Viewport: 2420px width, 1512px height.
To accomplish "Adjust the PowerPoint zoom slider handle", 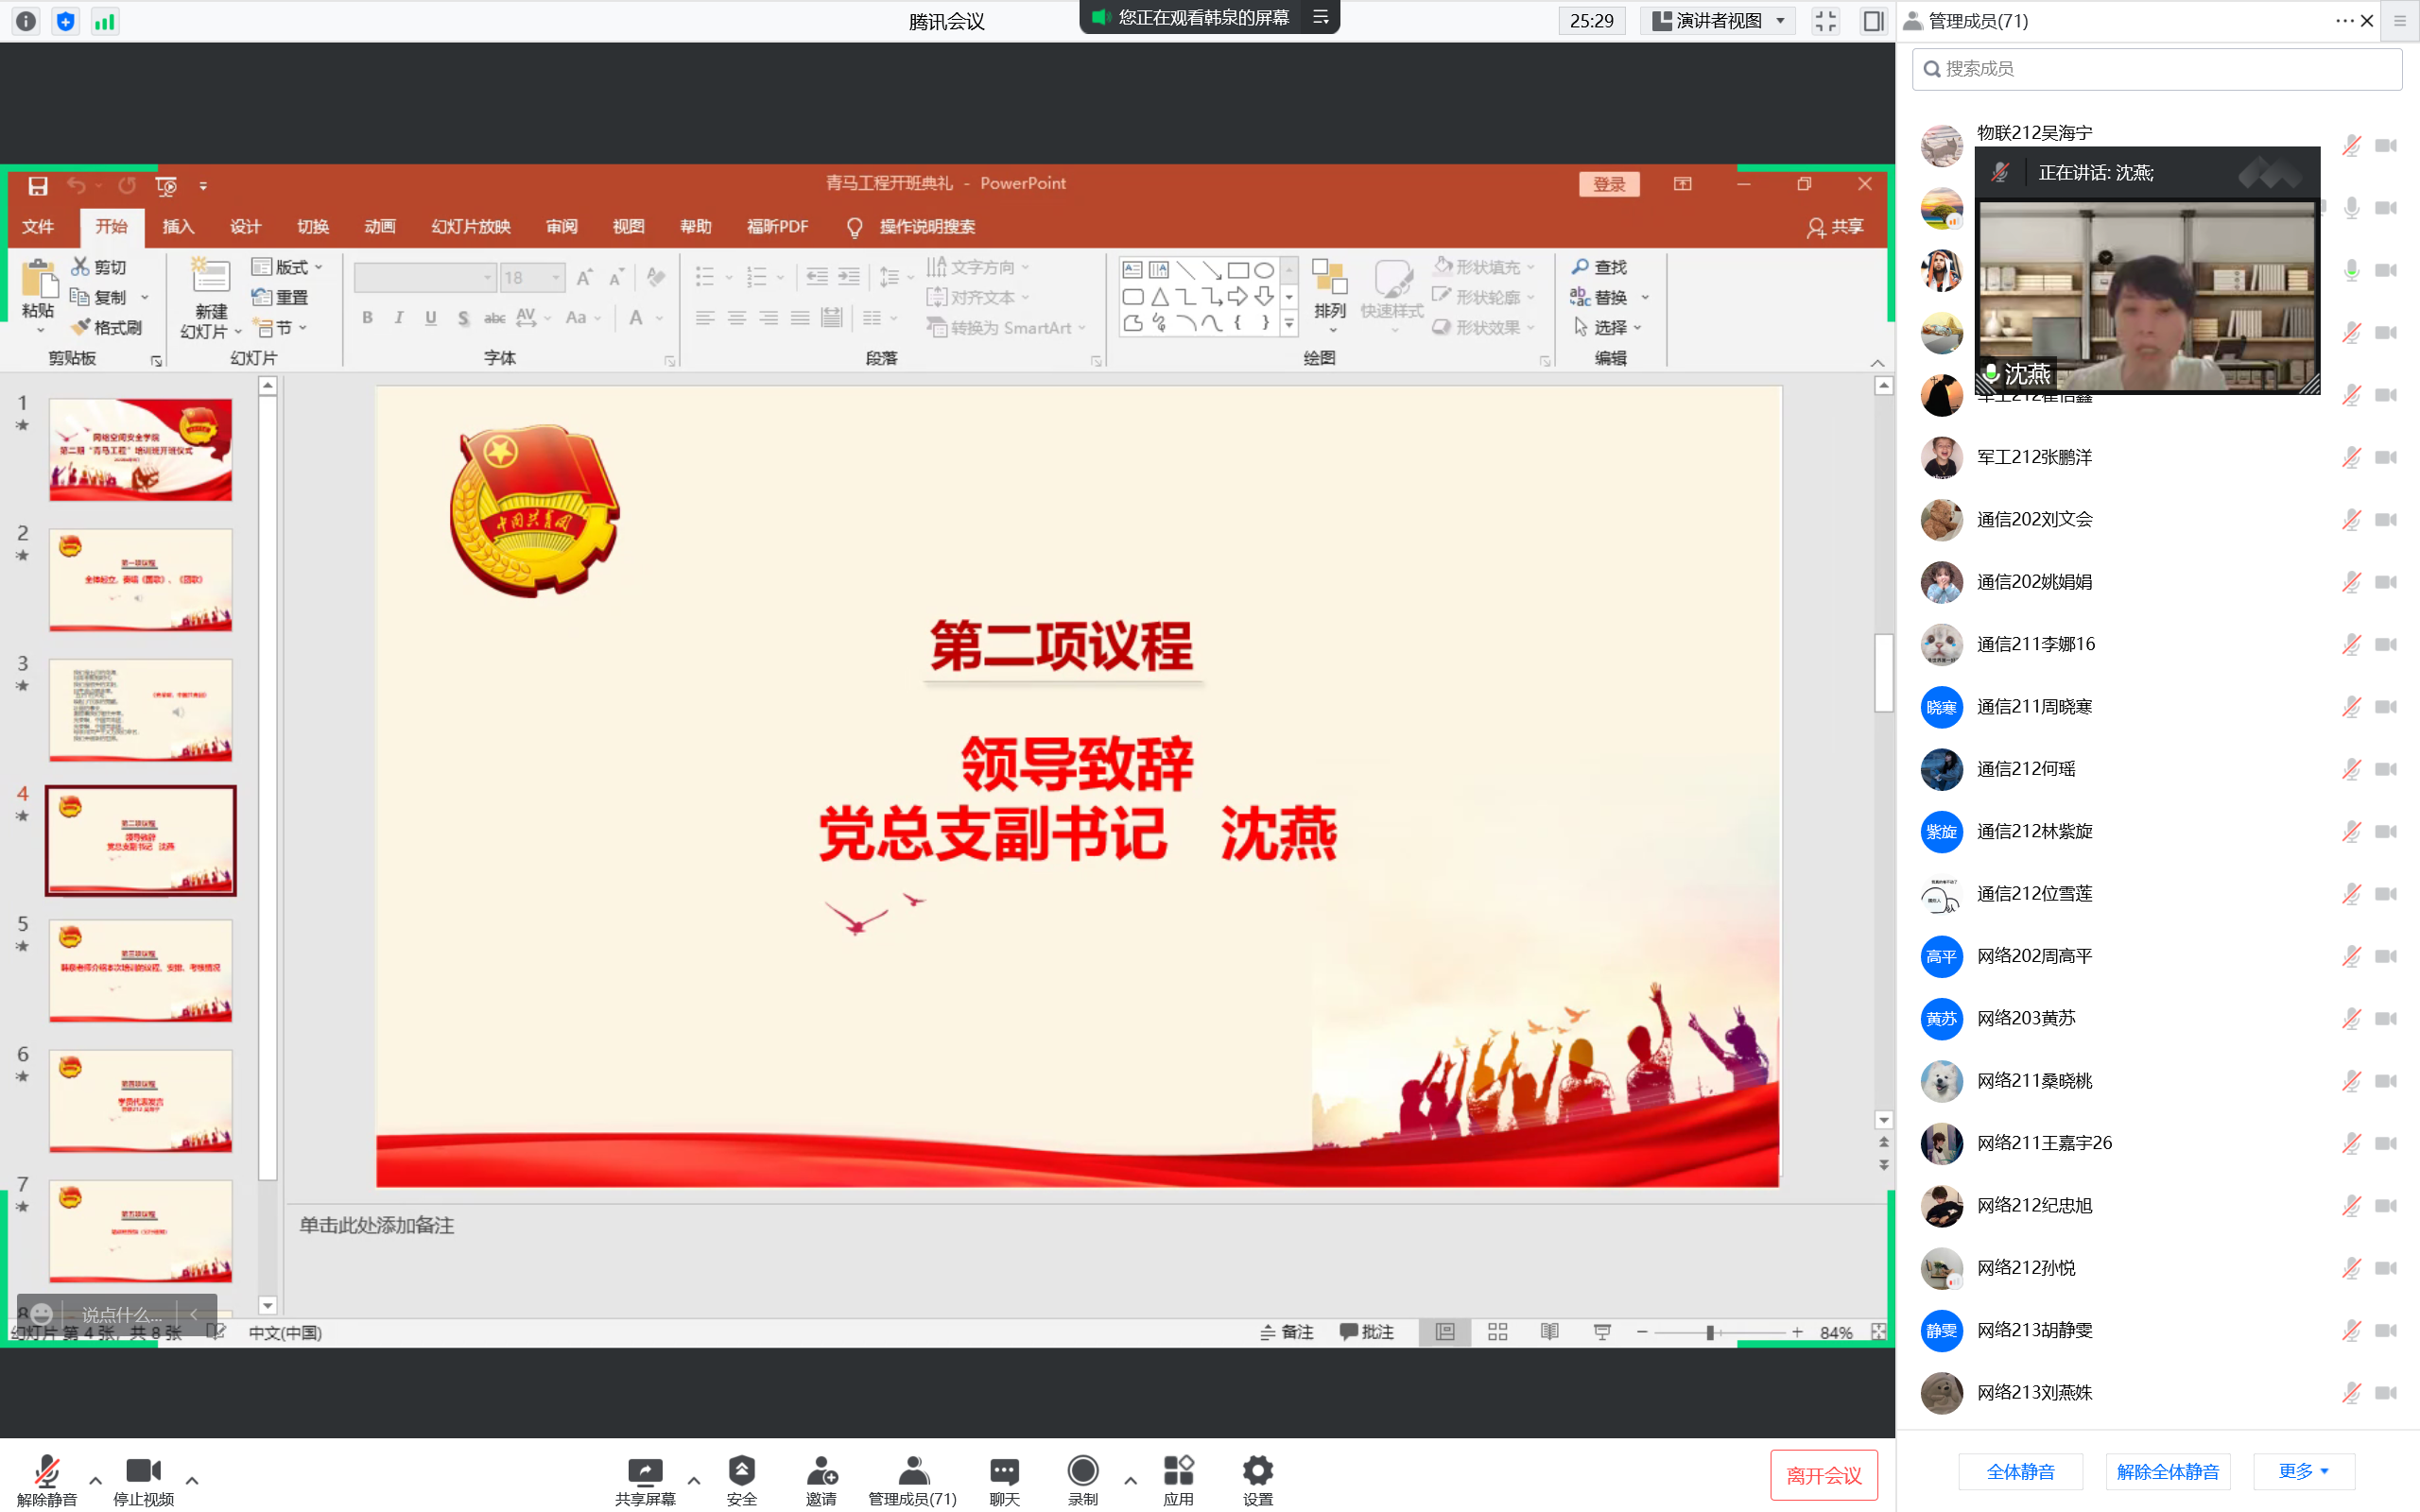I will pos(1710,1332).
